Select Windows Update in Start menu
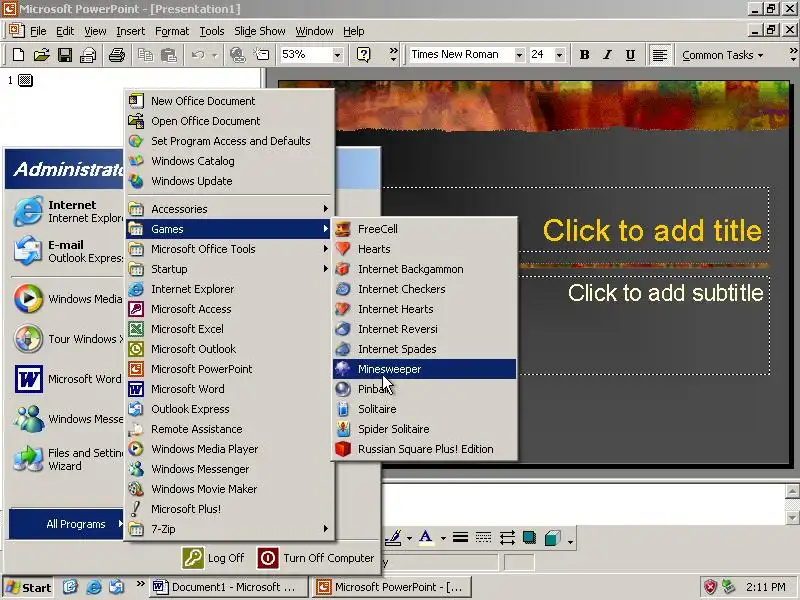 (230, 181)
